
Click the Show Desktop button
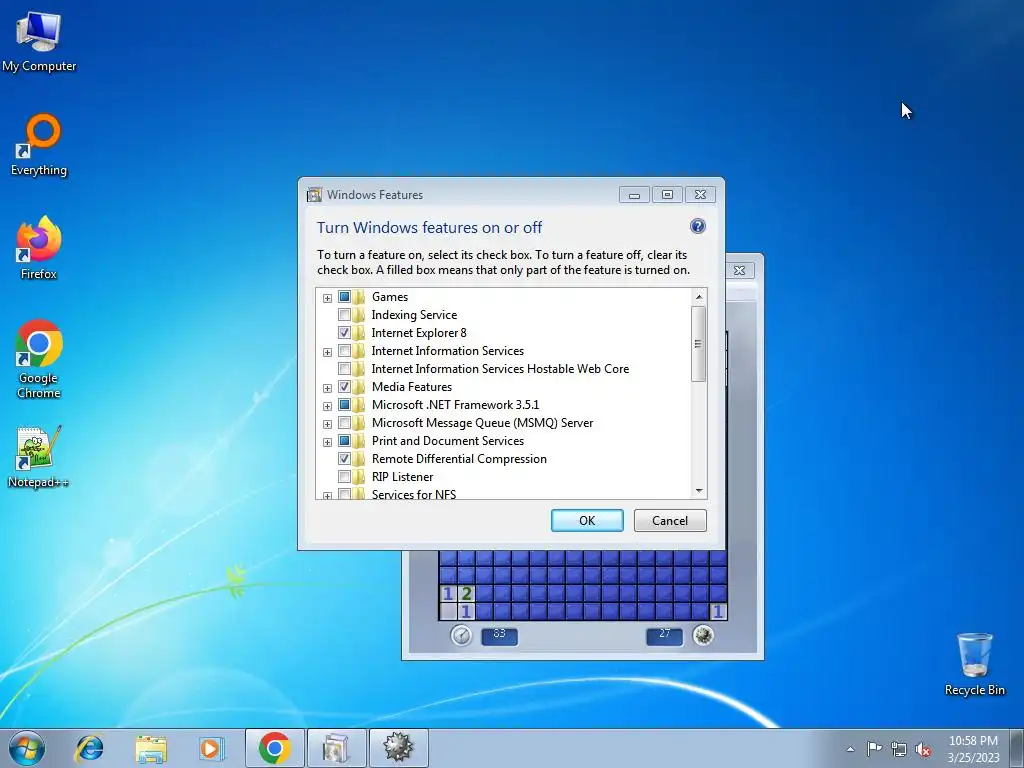click(1017, 748)
